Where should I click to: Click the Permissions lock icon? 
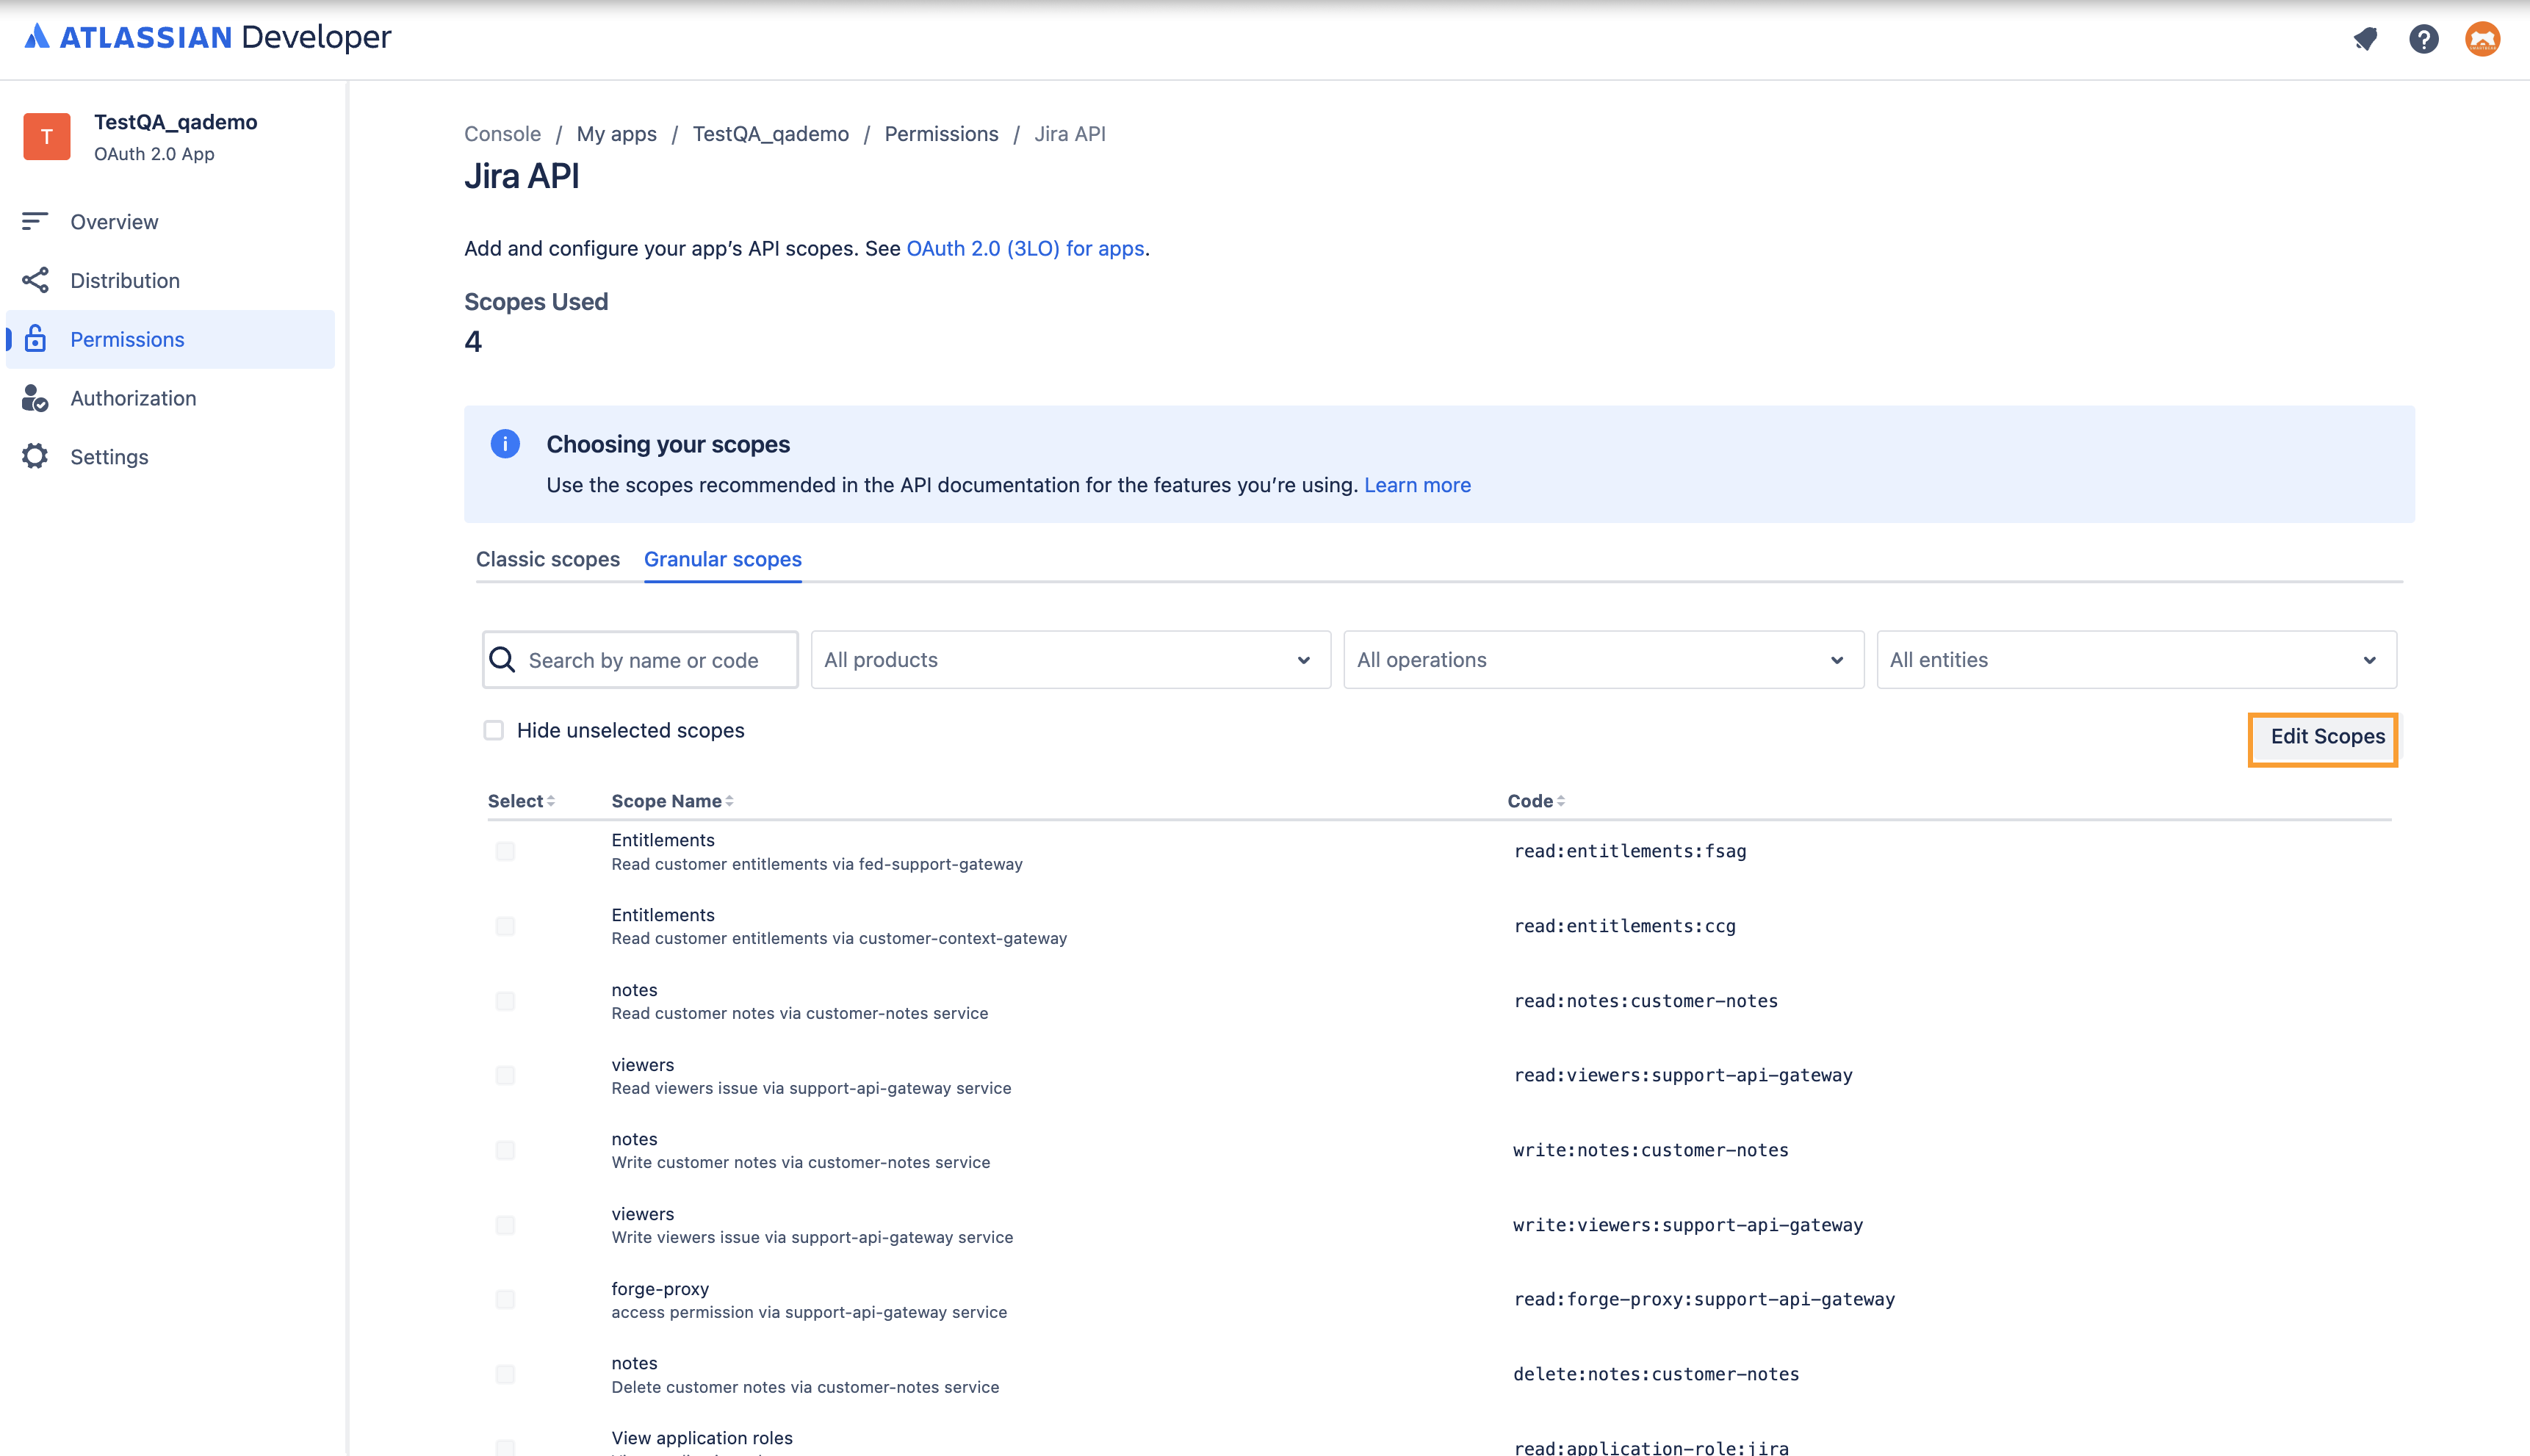(x=36, y=339)
